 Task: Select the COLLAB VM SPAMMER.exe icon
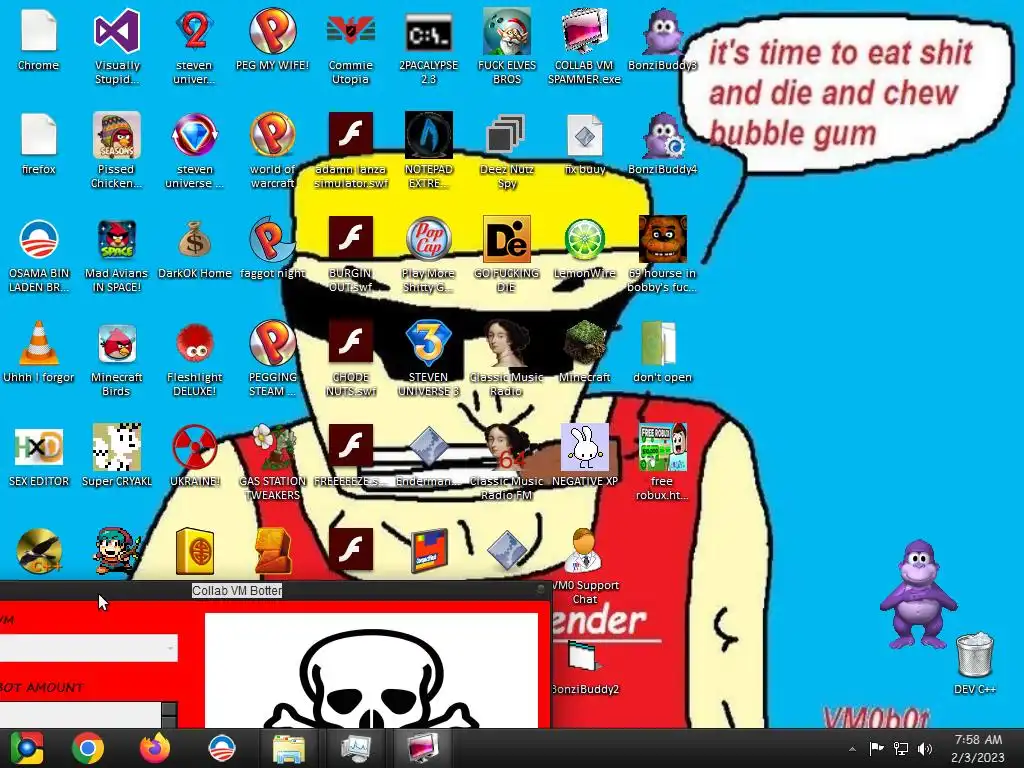point(584,47)
